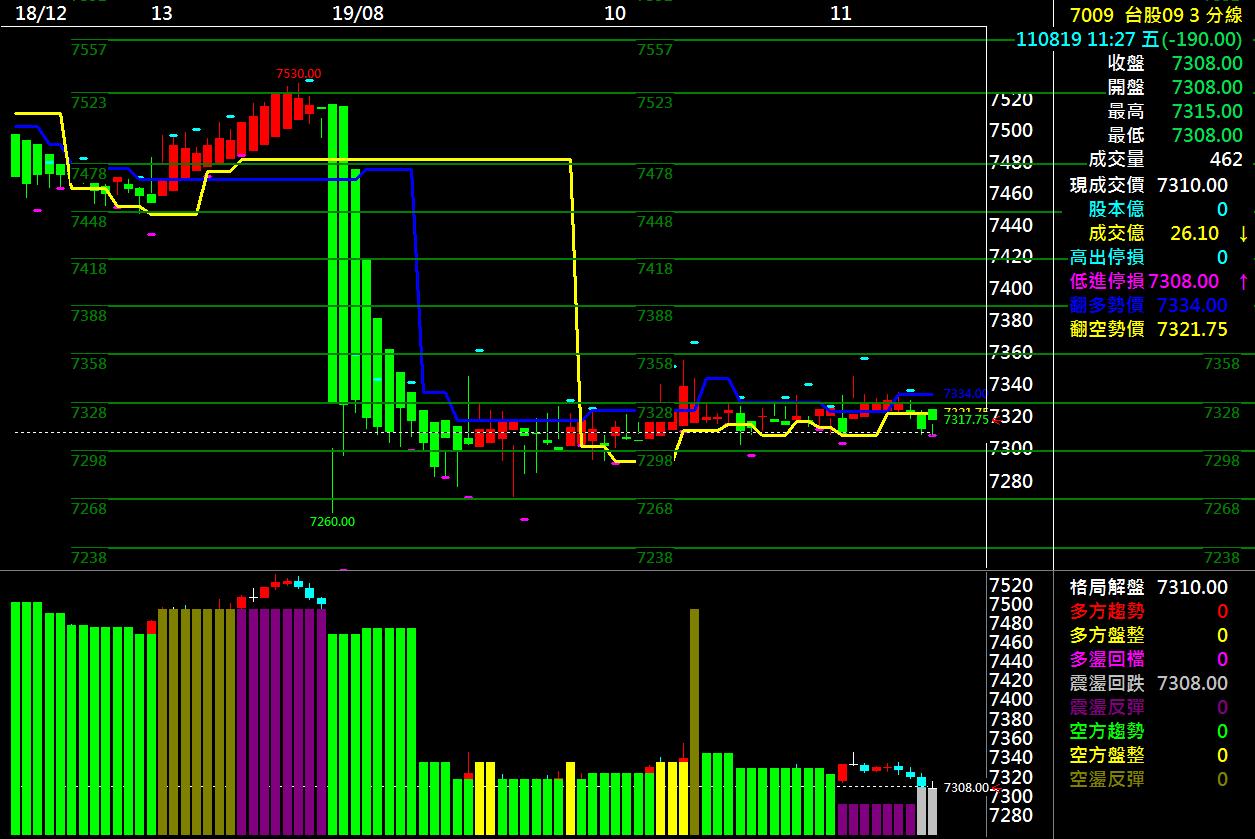
Task: Select the 最高 value 7315.00
Action: point(1207,111)
